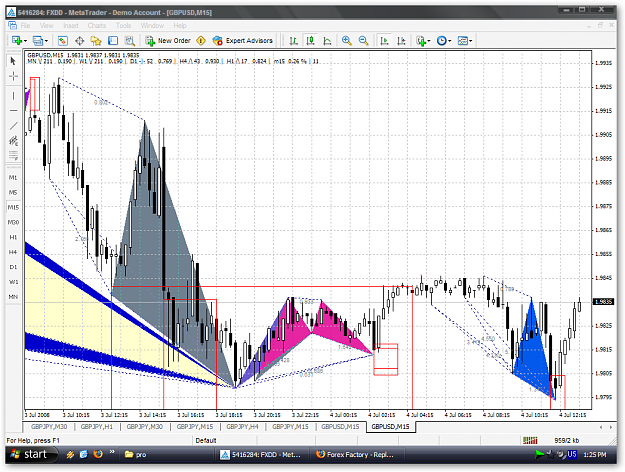
Task: Open the File menu
Action: point(26,26)
